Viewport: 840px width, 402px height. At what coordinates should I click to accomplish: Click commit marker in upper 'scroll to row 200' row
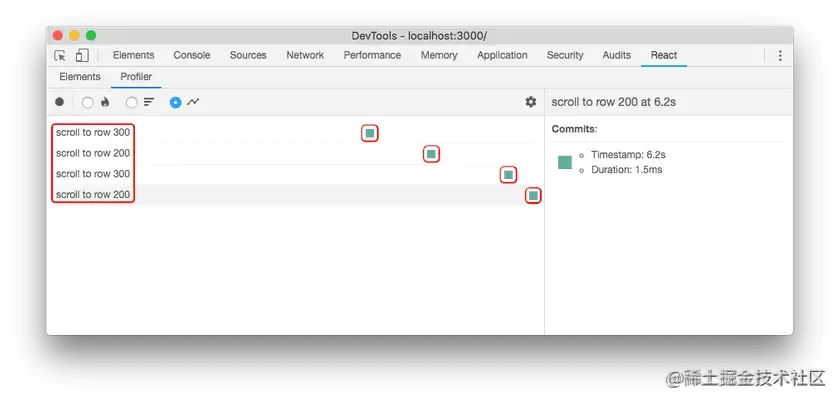[x=431, y=154]
